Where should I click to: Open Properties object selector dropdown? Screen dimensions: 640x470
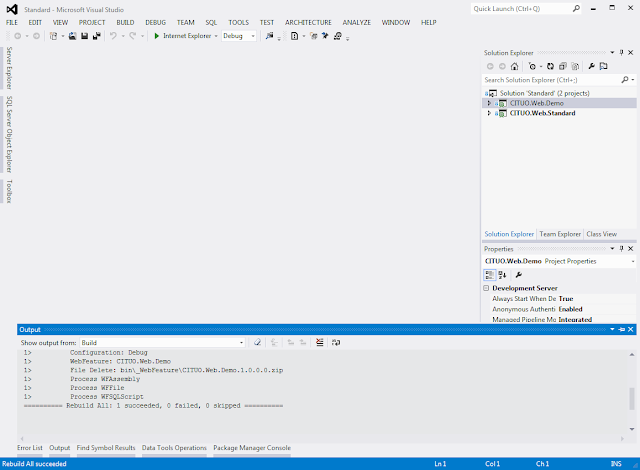633,261
